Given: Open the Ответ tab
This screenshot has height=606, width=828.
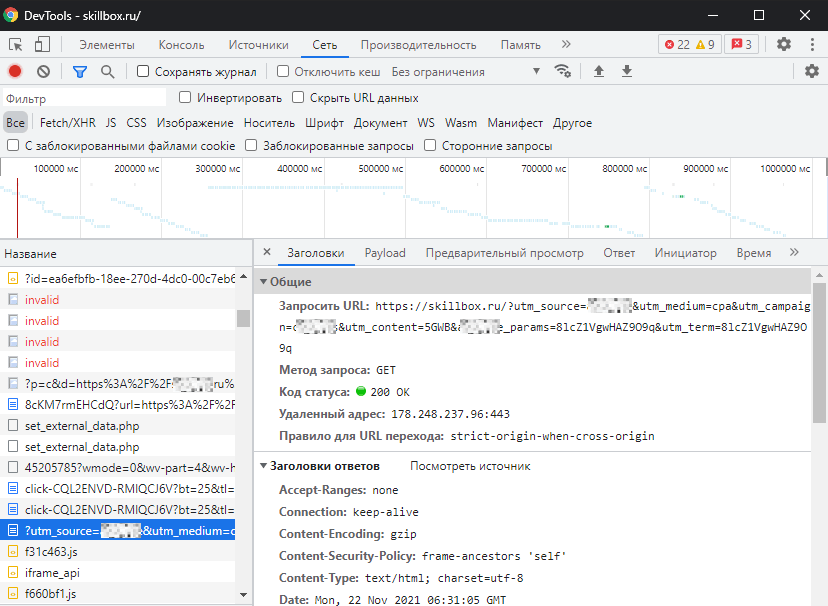Looking at the screenshot, I should click(x=619, y=253).
